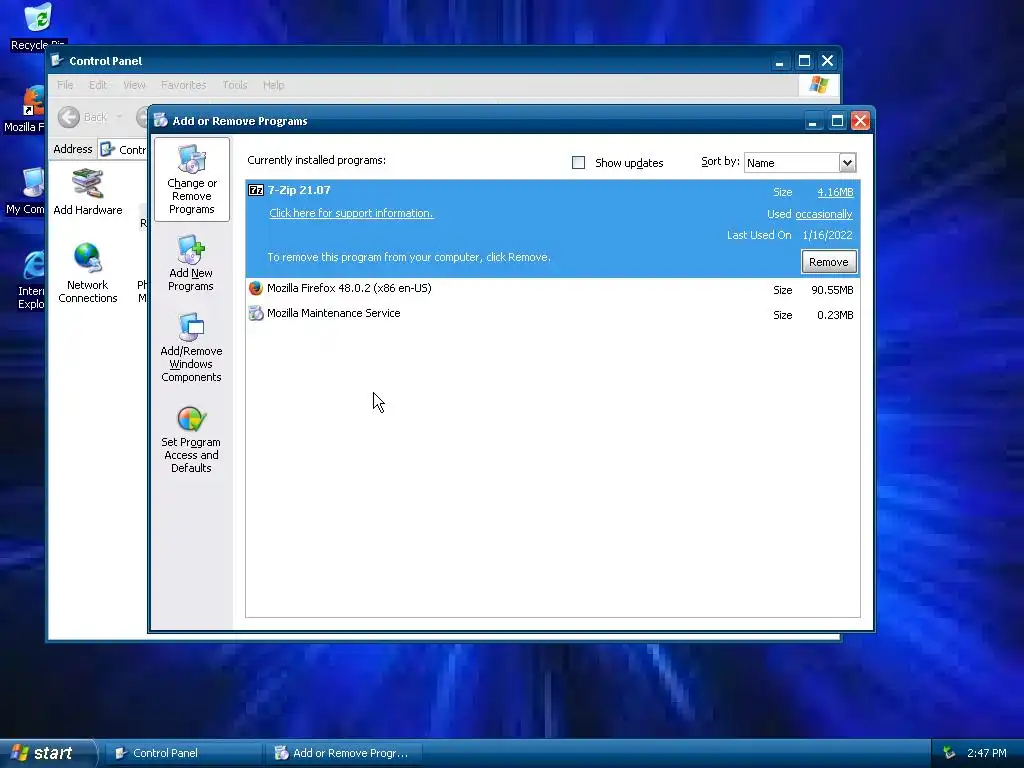Click the 7-Zip program icon

click(x=255, y=190)
